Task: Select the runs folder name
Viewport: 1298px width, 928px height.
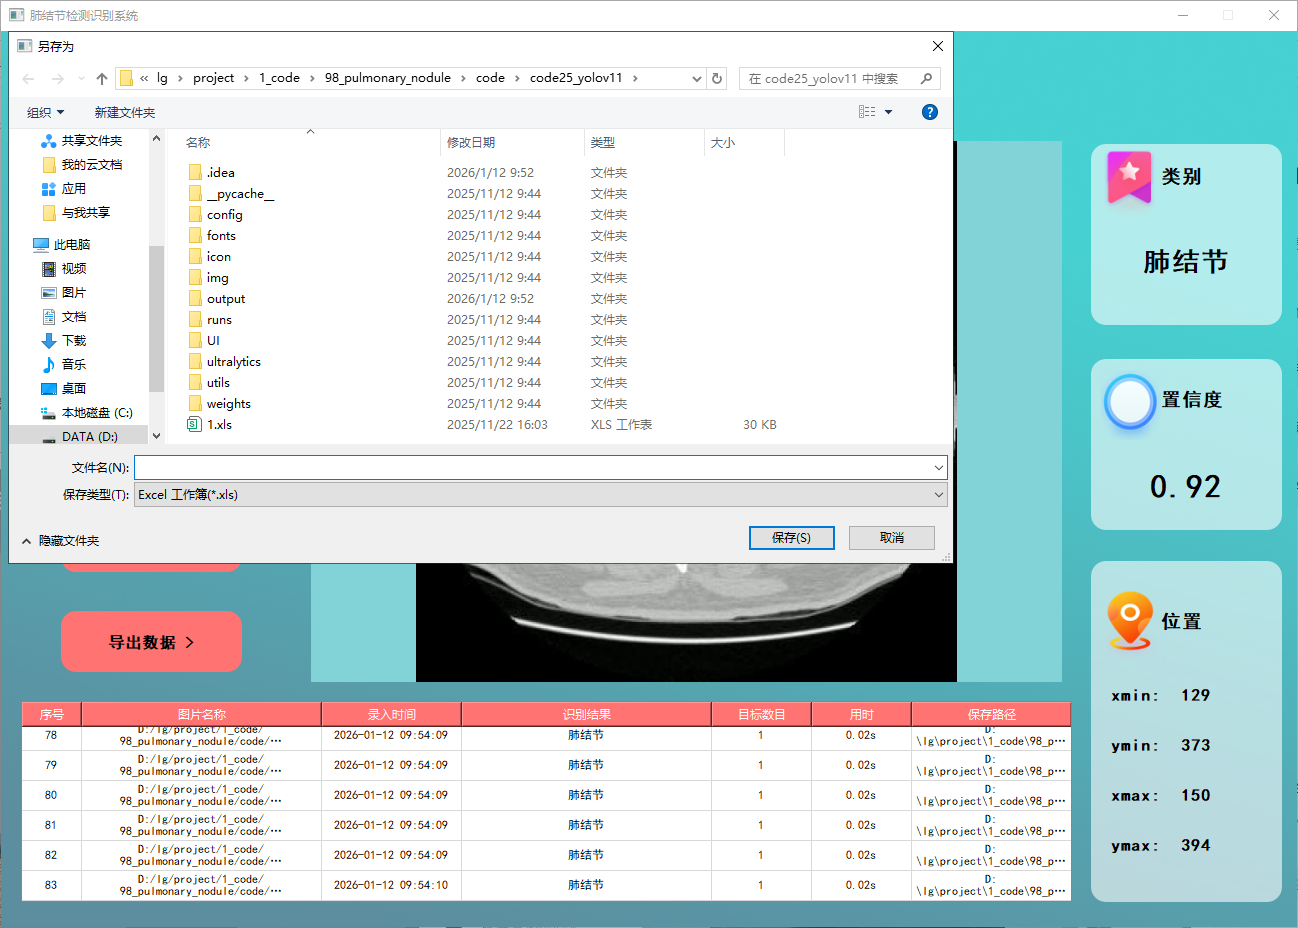Action: 219,319
